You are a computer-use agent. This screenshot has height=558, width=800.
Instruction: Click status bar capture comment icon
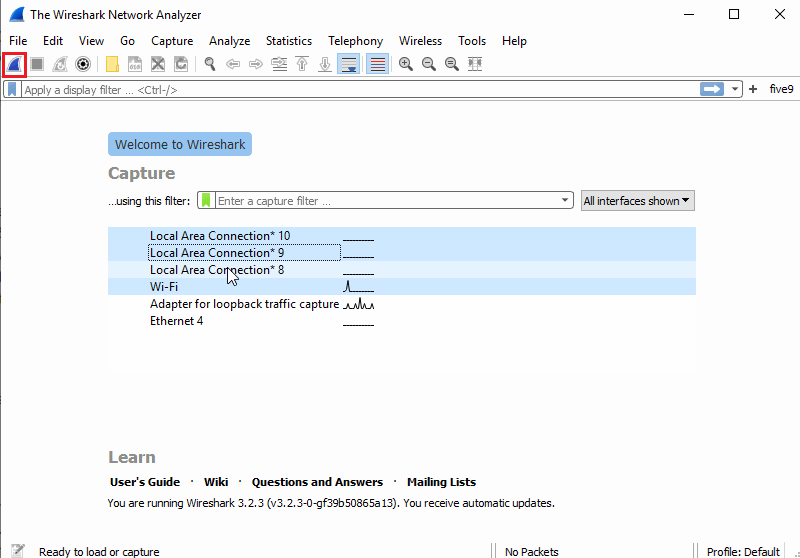tap(18, 551)
